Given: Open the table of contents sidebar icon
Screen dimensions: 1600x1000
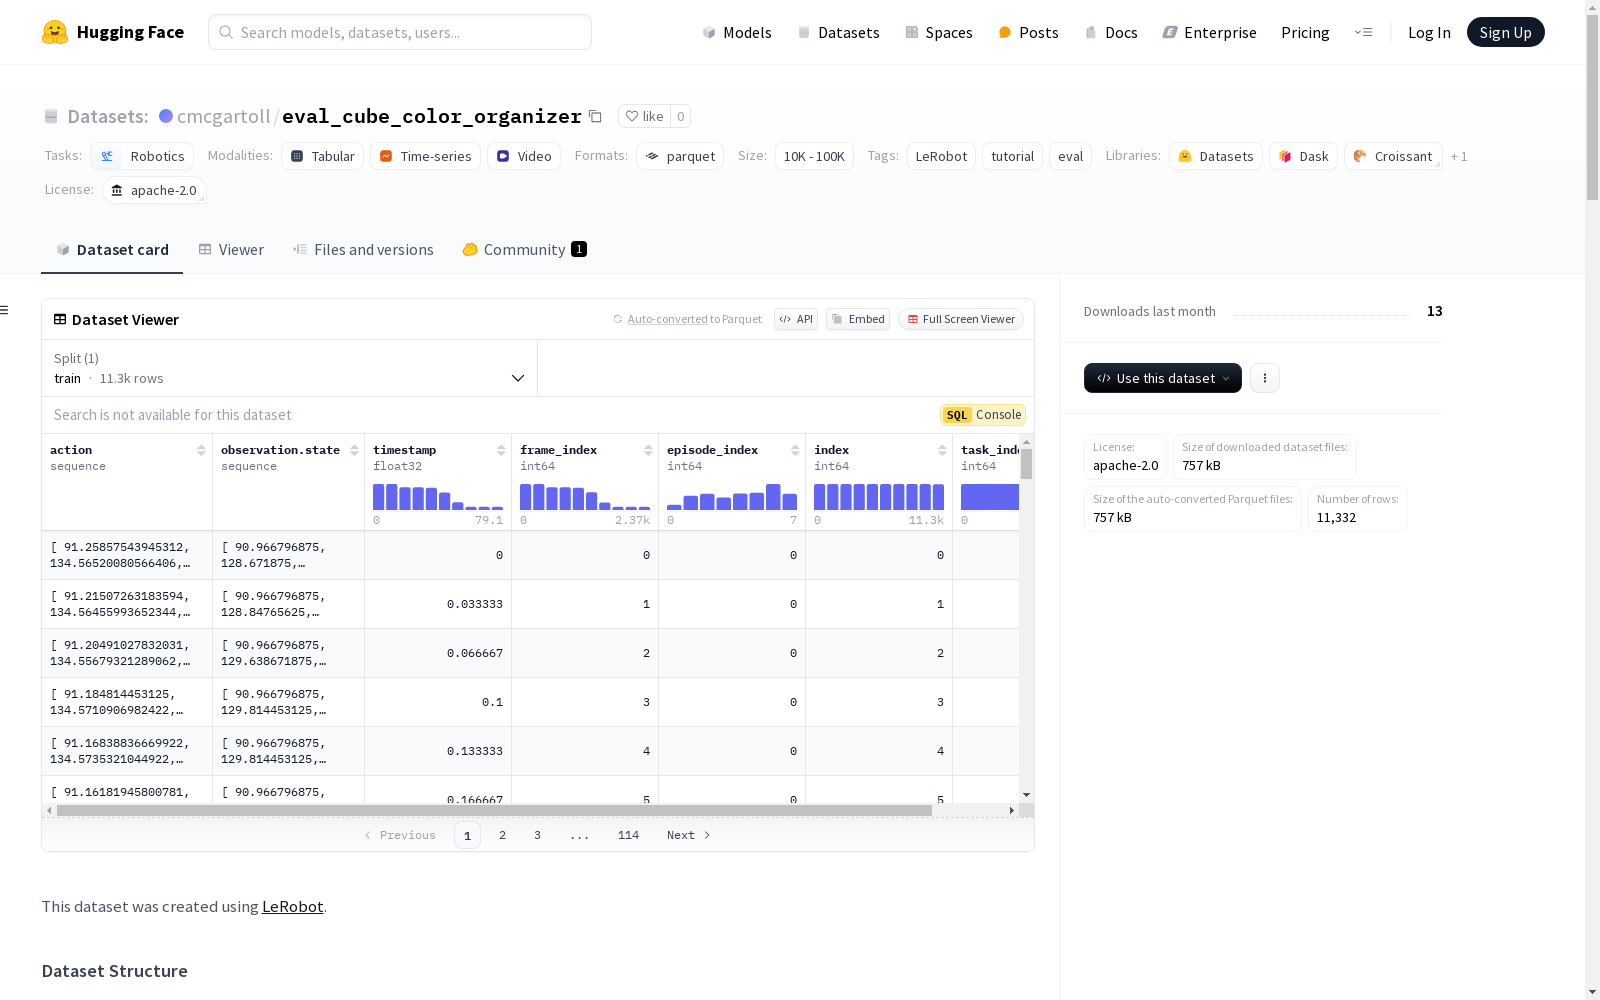Looking at the screenshot, I should [x=5, y=310].
